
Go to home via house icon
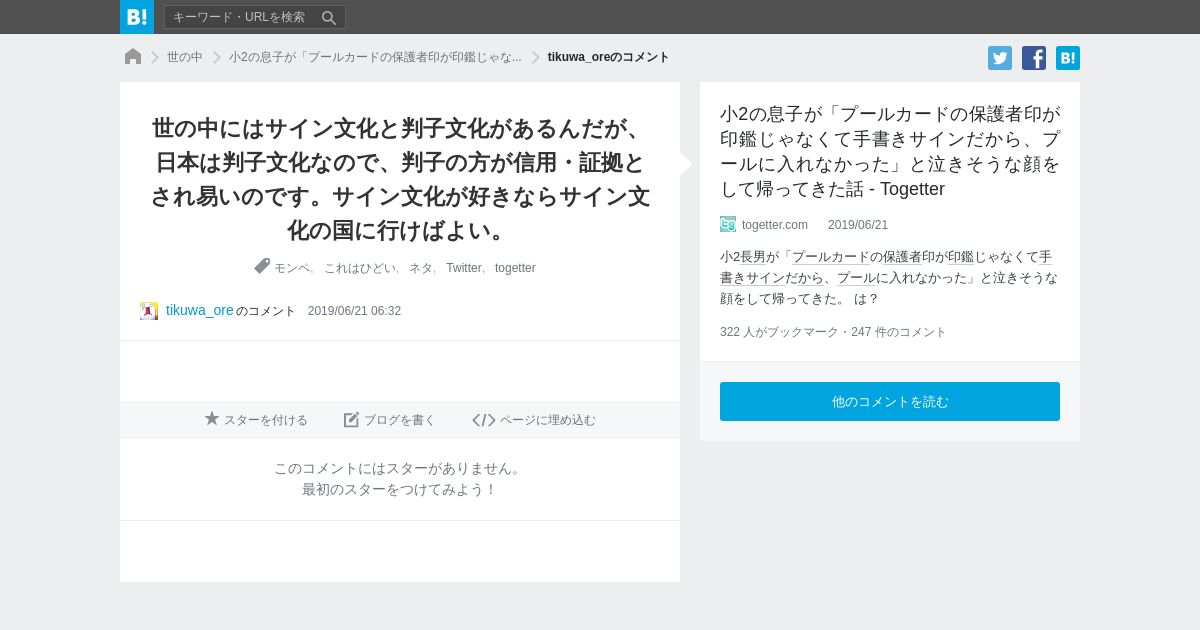coord(133,57)
